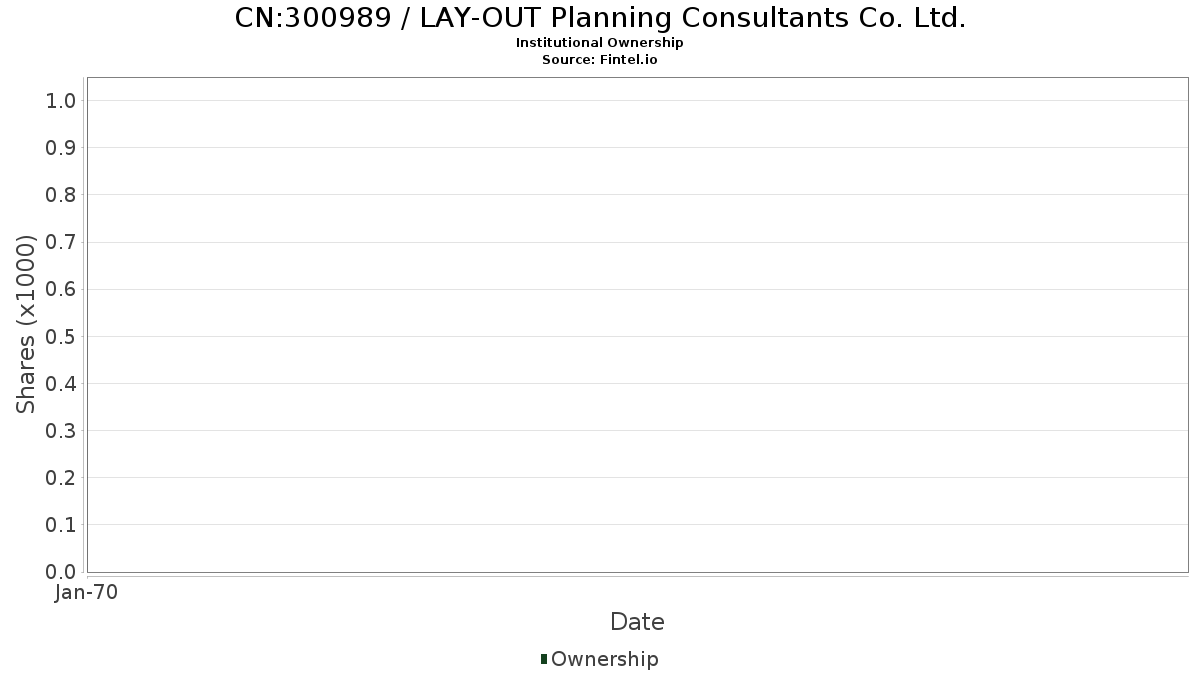Toggle the Ownership series legend label
The height and width of the screenshot is (675, 1200).
(604, 659)
